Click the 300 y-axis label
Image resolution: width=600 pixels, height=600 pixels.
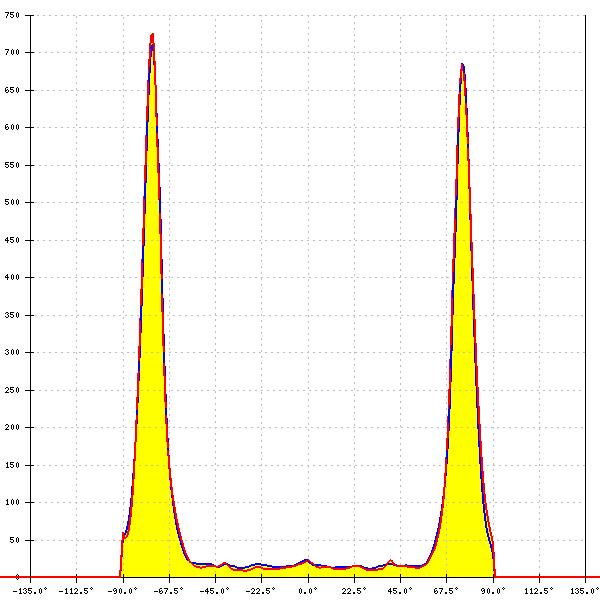click(12, 352)
